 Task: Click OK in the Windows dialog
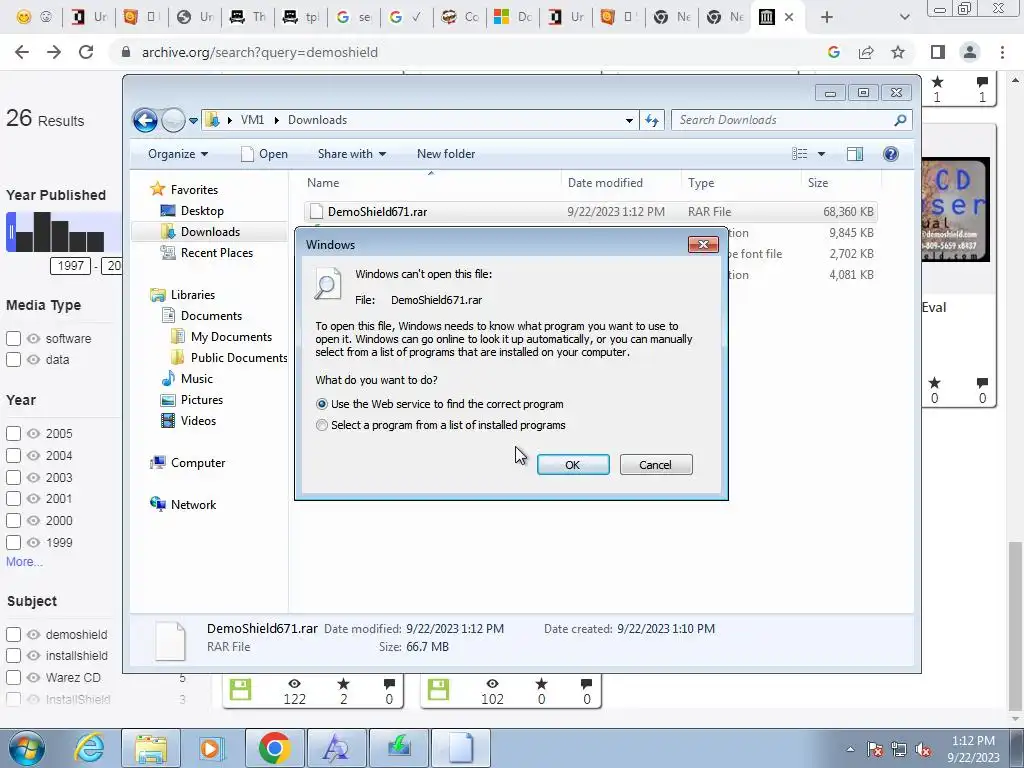(573, 465)
